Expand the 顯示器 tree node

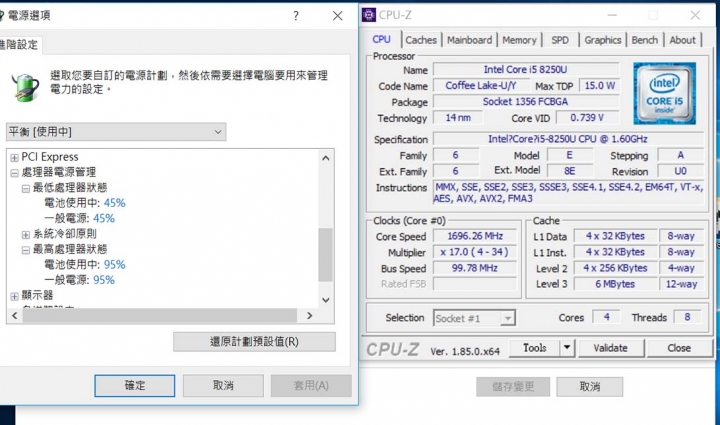(x=14, y=296)
